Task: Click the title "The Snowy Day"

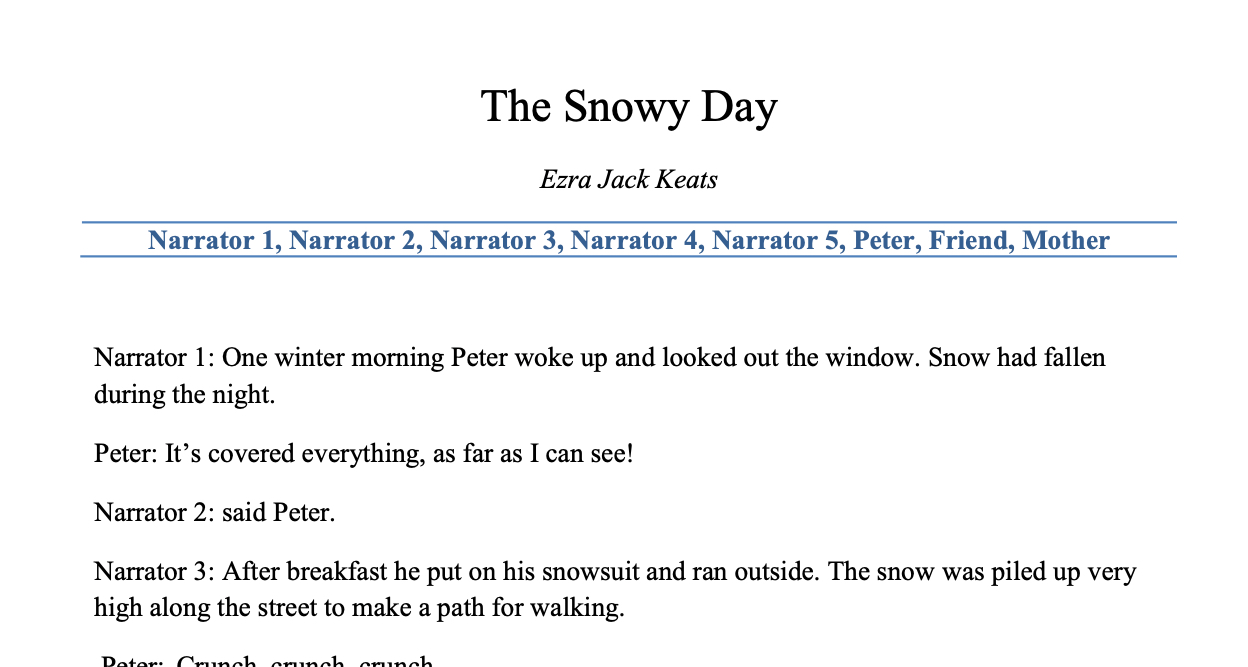Action: click(x=628, y=107)
